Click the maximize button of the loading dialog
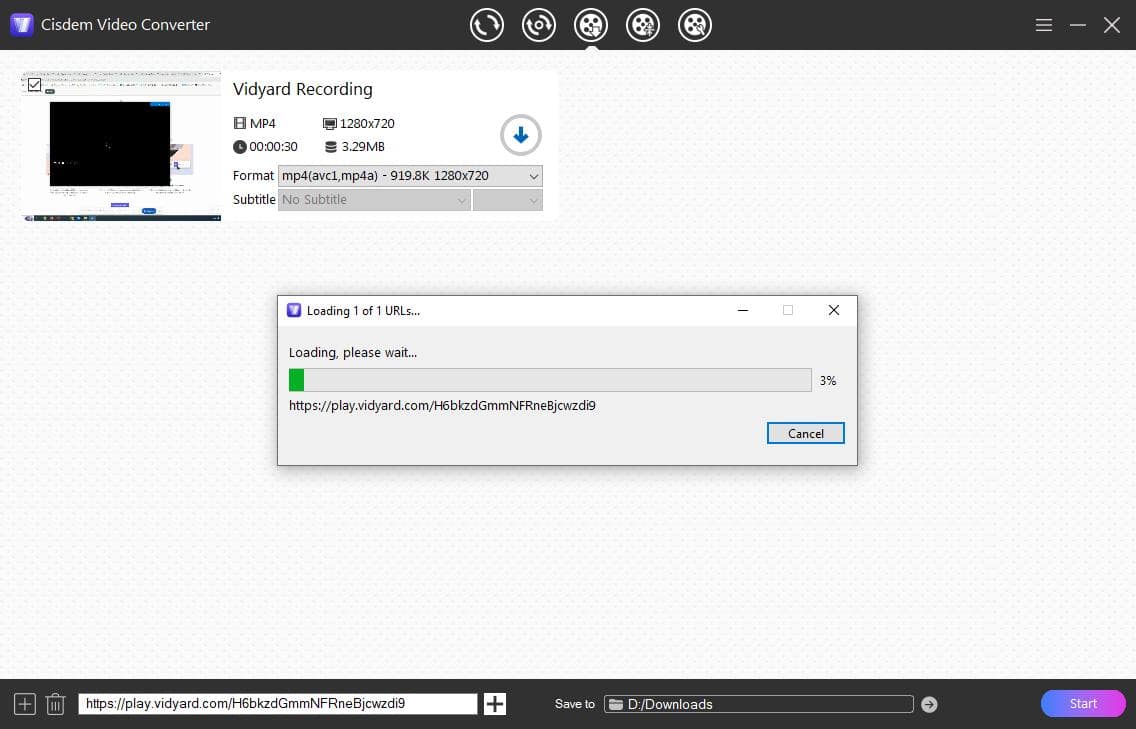Viewport: 1136px width, 729px height. pyautogui.click(x=788, y=310)
